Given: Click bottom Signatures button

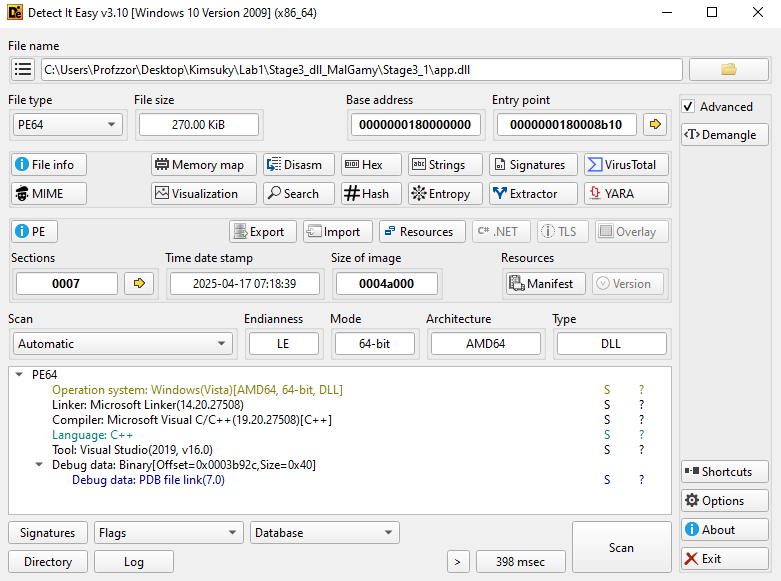Looking at the screenshot, I should click(x=48, y=533).
